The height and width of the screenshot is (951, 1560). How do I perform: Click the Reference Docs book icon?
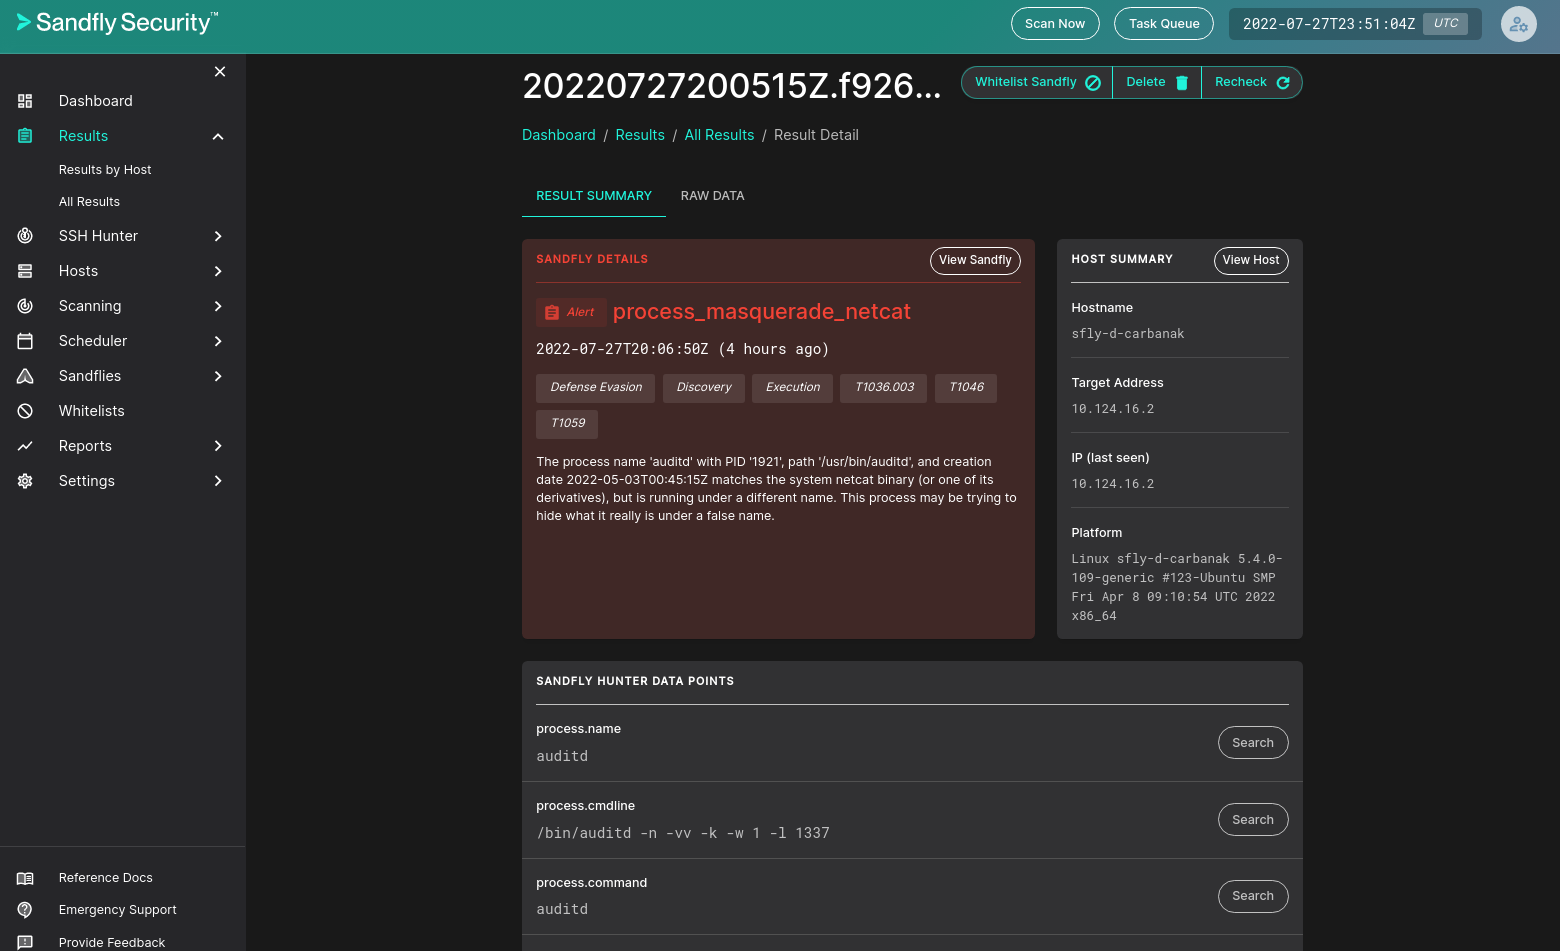[25, 878]
